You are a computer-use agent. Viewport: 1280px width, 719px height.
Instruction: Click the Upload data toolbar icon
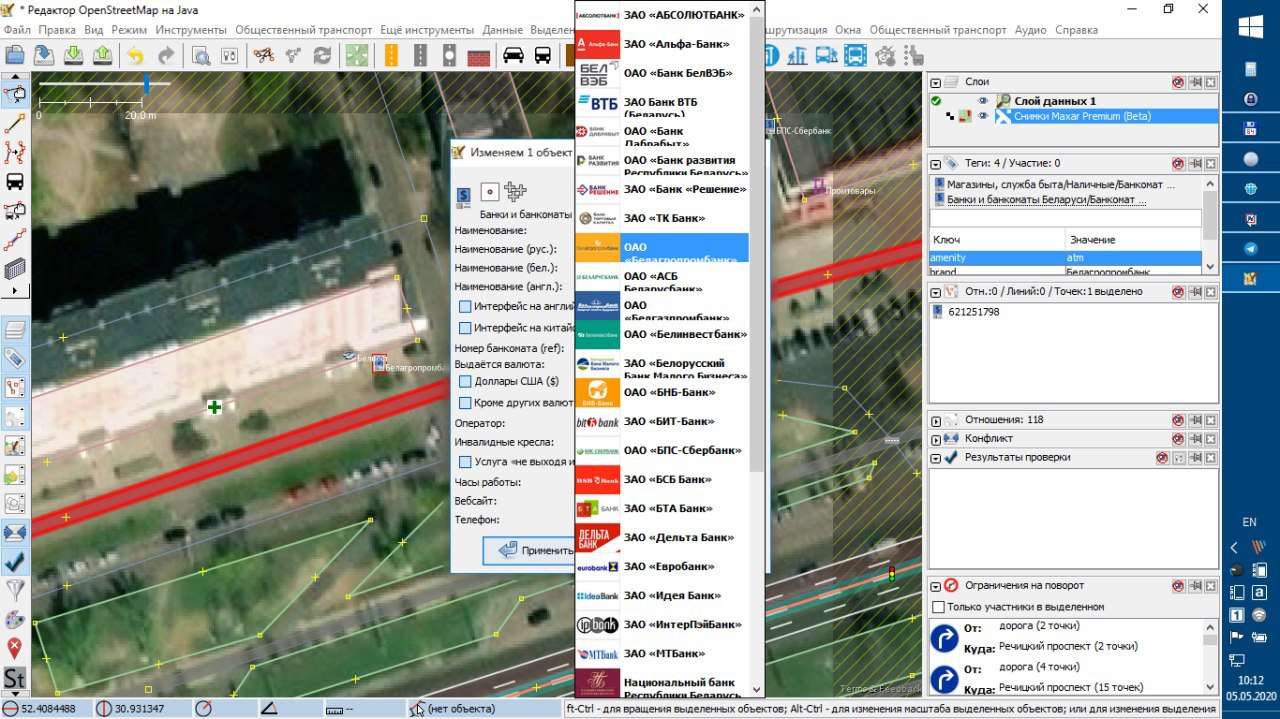pos(102,55)
